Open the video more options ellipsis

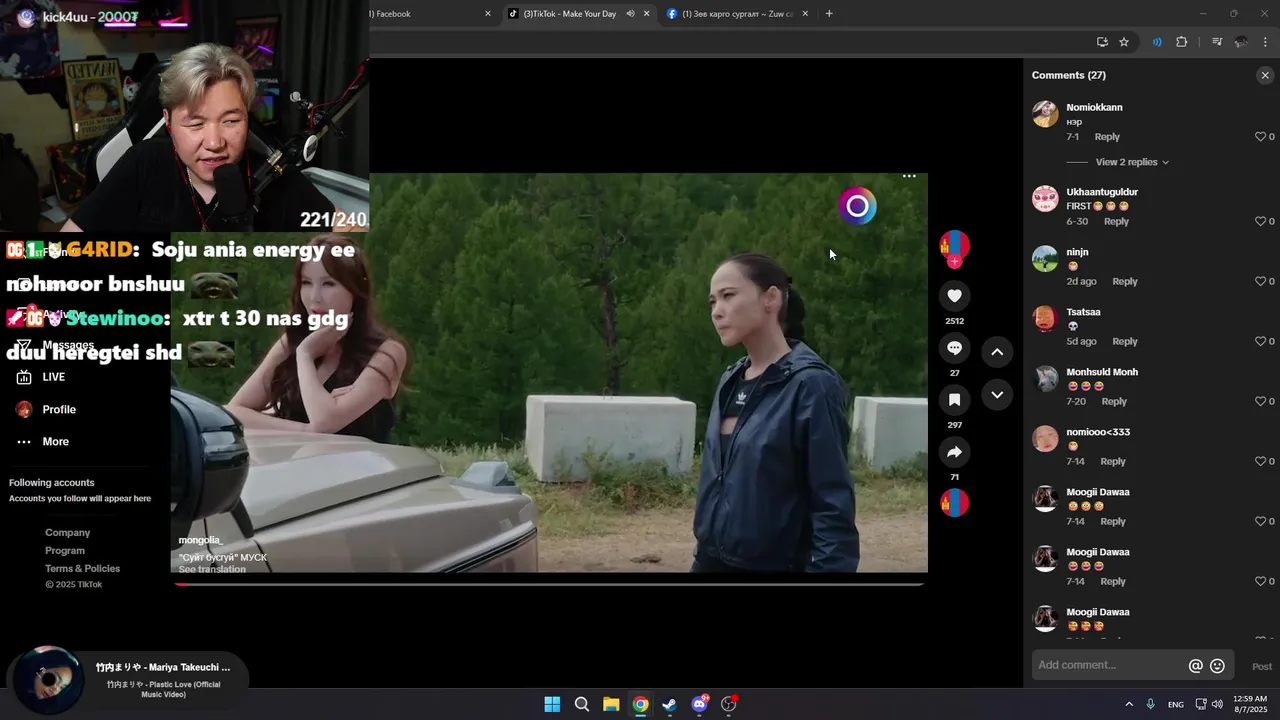(909, 176)
